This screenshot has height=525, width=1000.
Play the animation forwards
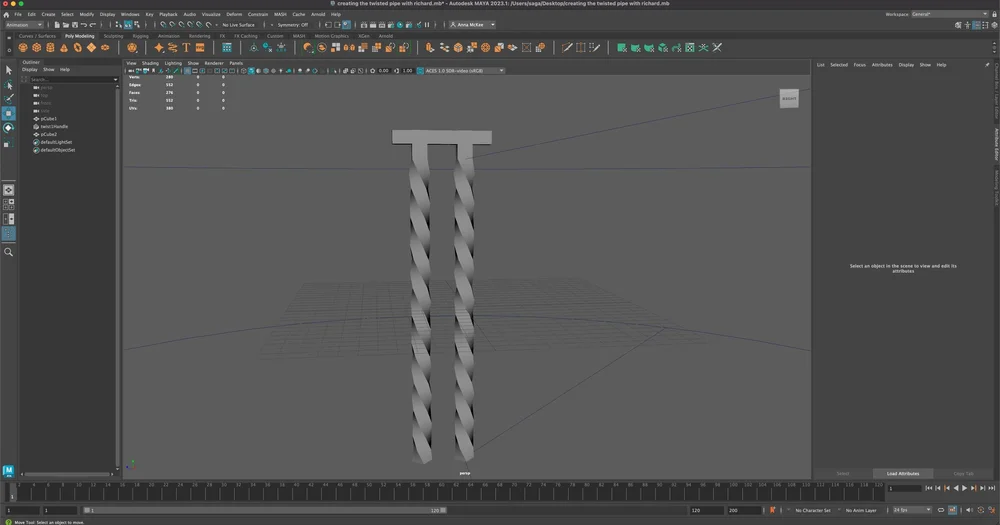[x=964, y=488]
